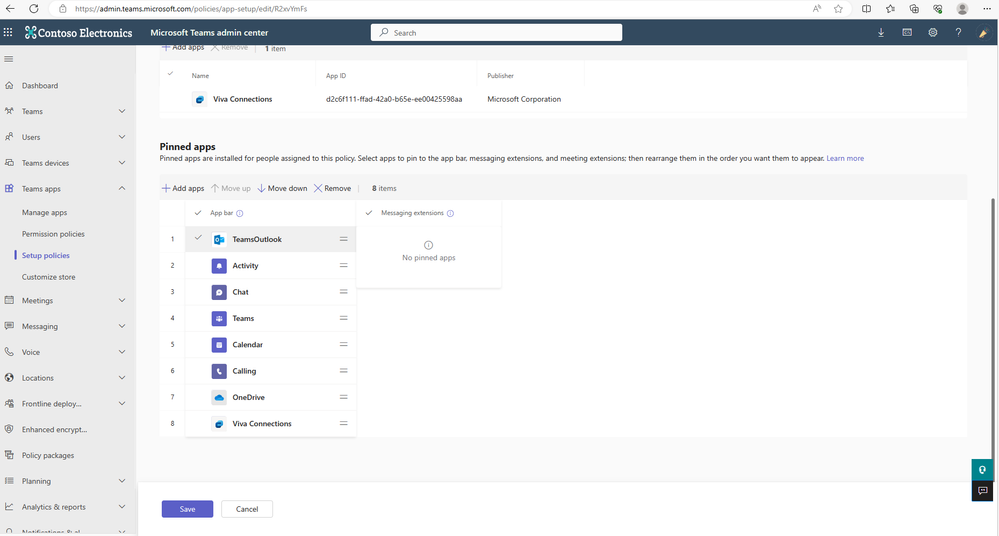Add this page to favorites star
The image size is (999, 536).
pos(838,9)
